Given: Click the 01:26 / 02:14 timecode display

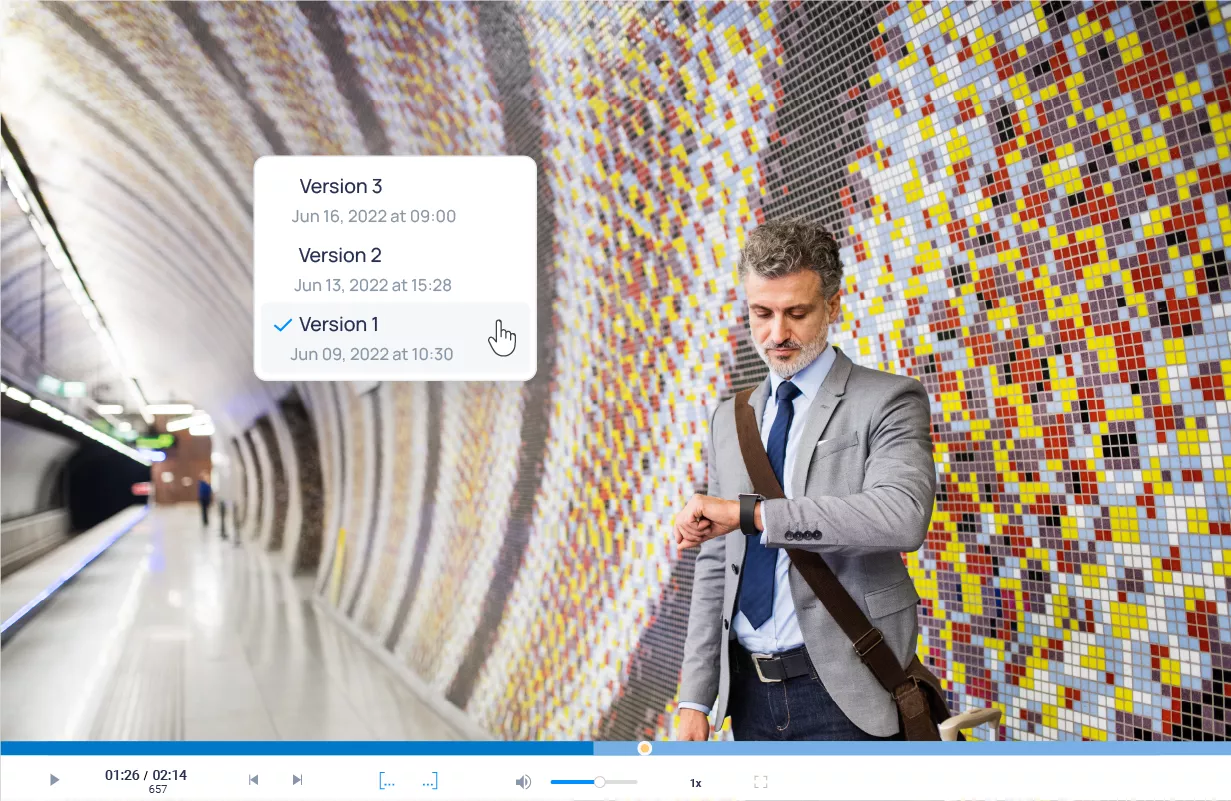Looking at the screenshot, I should pyautogui.click(x=146, y=775).
